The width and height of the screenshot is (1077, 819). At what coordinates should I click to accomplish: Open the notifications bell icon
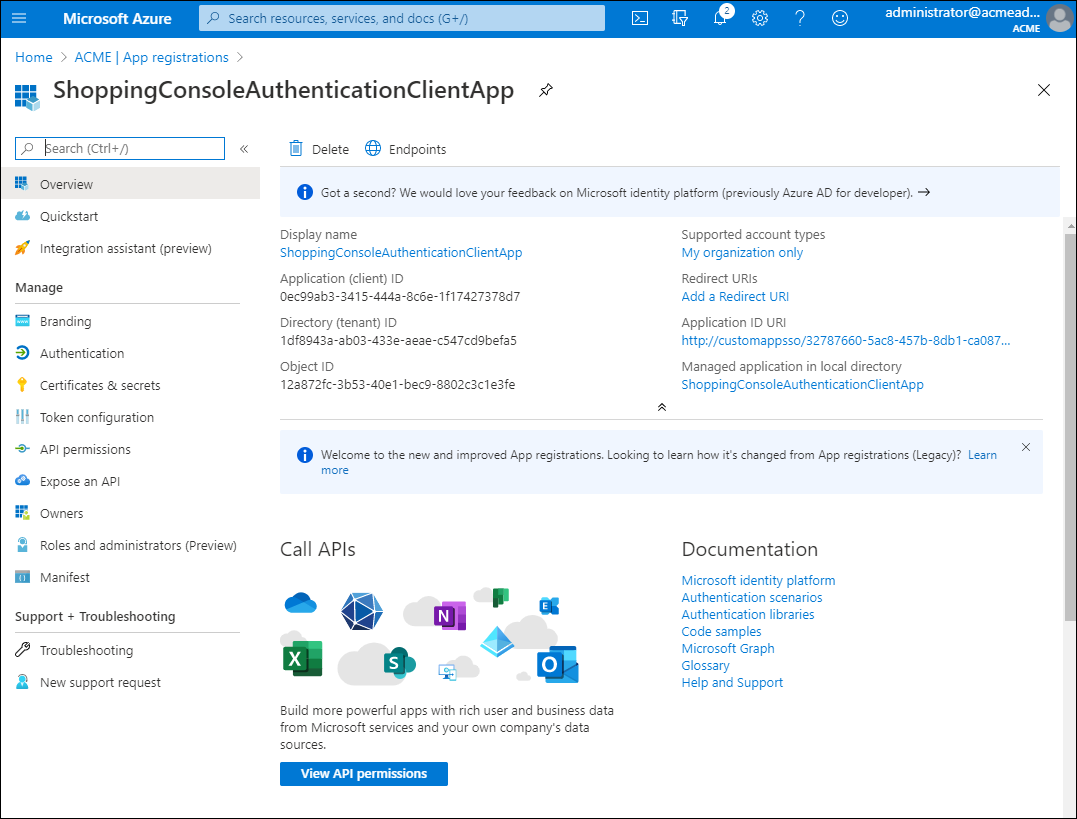(x=720, y=18)
